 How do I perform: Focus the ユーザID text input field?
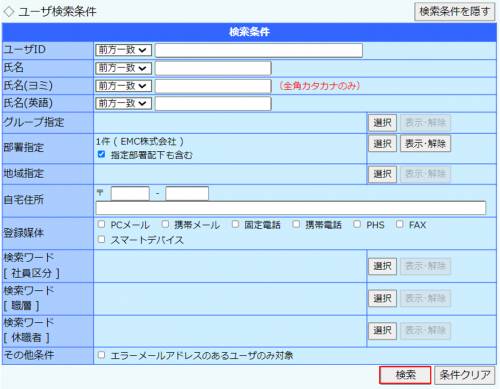[259, 50]
